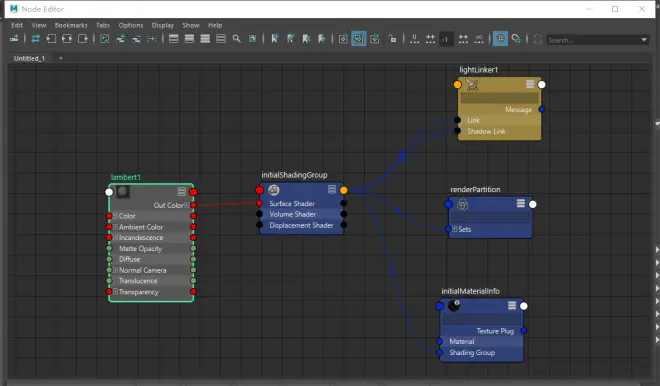This screenshot has height=386, width=660.
Task: Select the Untitled_1 tab
Action: click(29, 58)
